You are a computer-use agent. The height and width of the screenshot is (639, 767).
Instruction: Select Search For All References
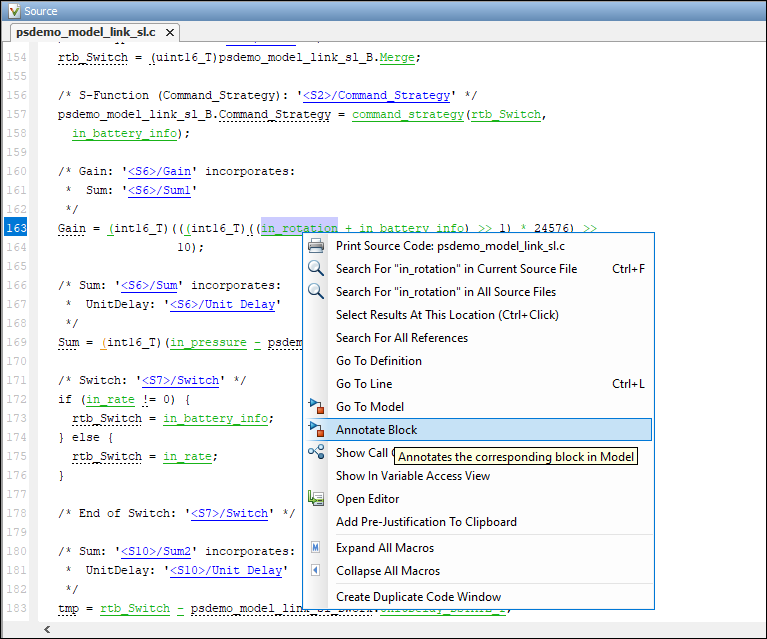click(402, 338)
